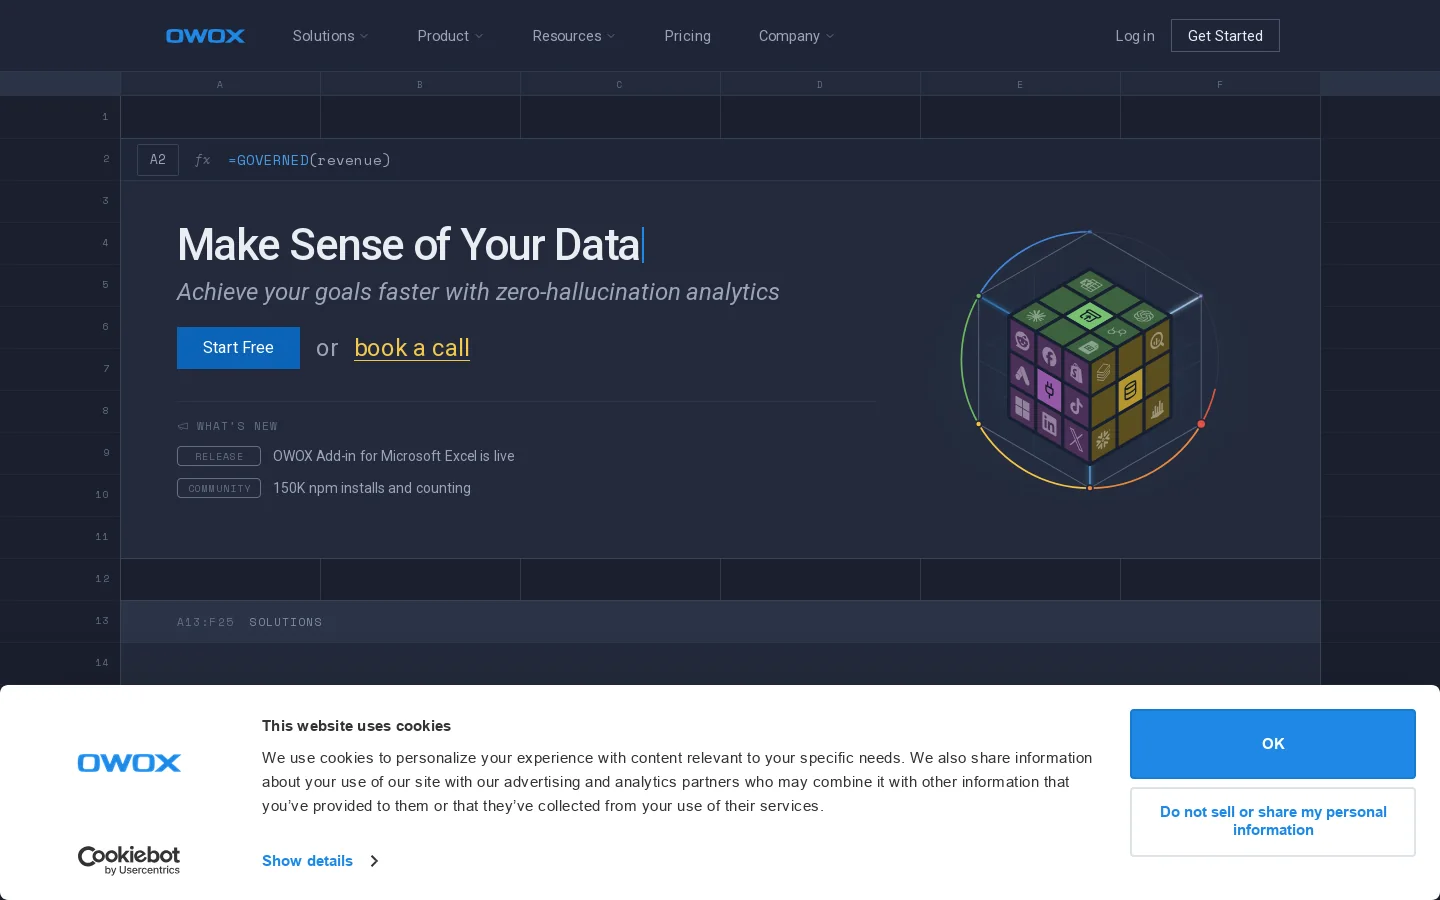Click the fx formula icon
This screenshot has height=900, width=1440.
[202, 160]
